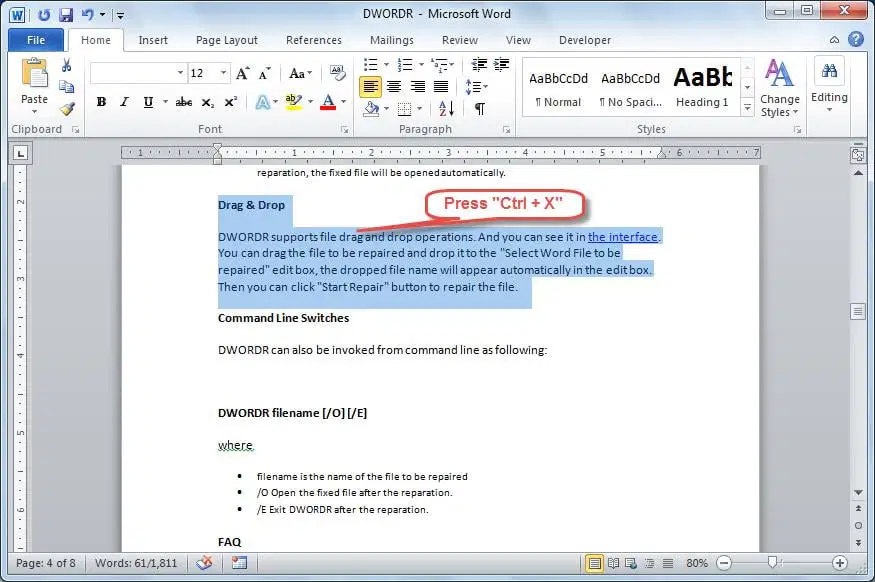Click the 80% zoom level
Screen dimensions: 875x582
pos(697,563)
